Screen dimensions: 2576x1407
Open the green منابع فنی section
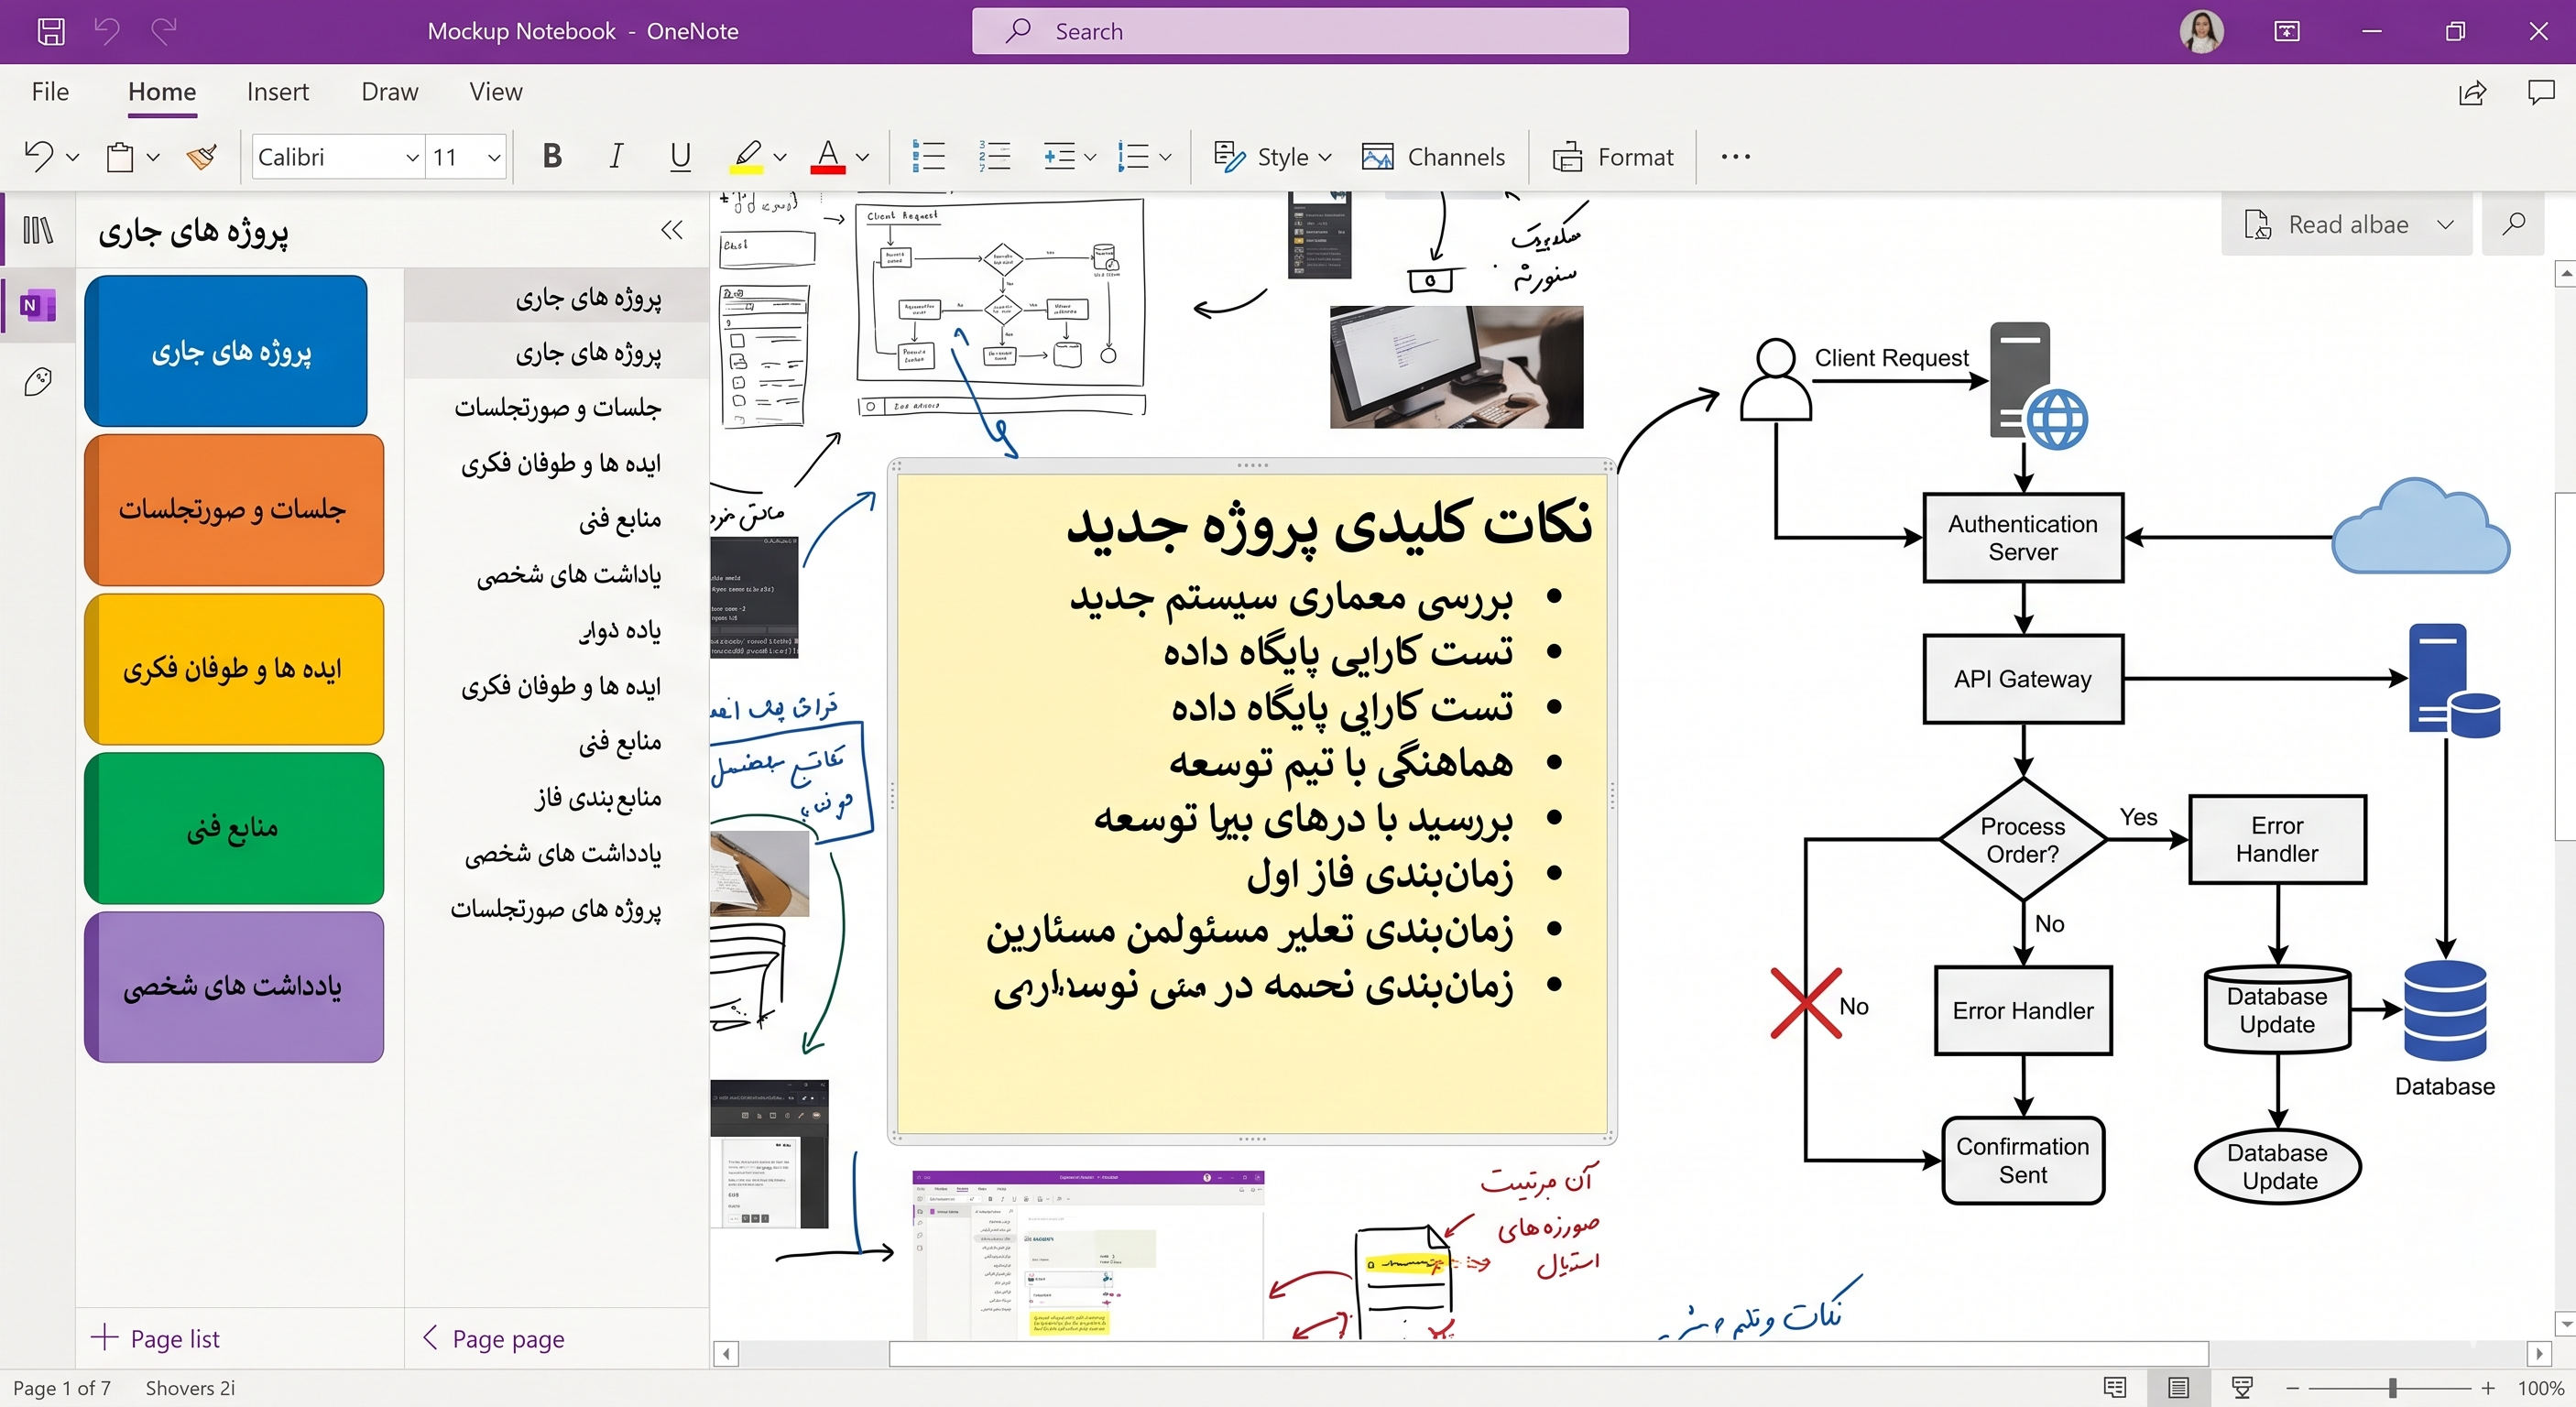234,828
